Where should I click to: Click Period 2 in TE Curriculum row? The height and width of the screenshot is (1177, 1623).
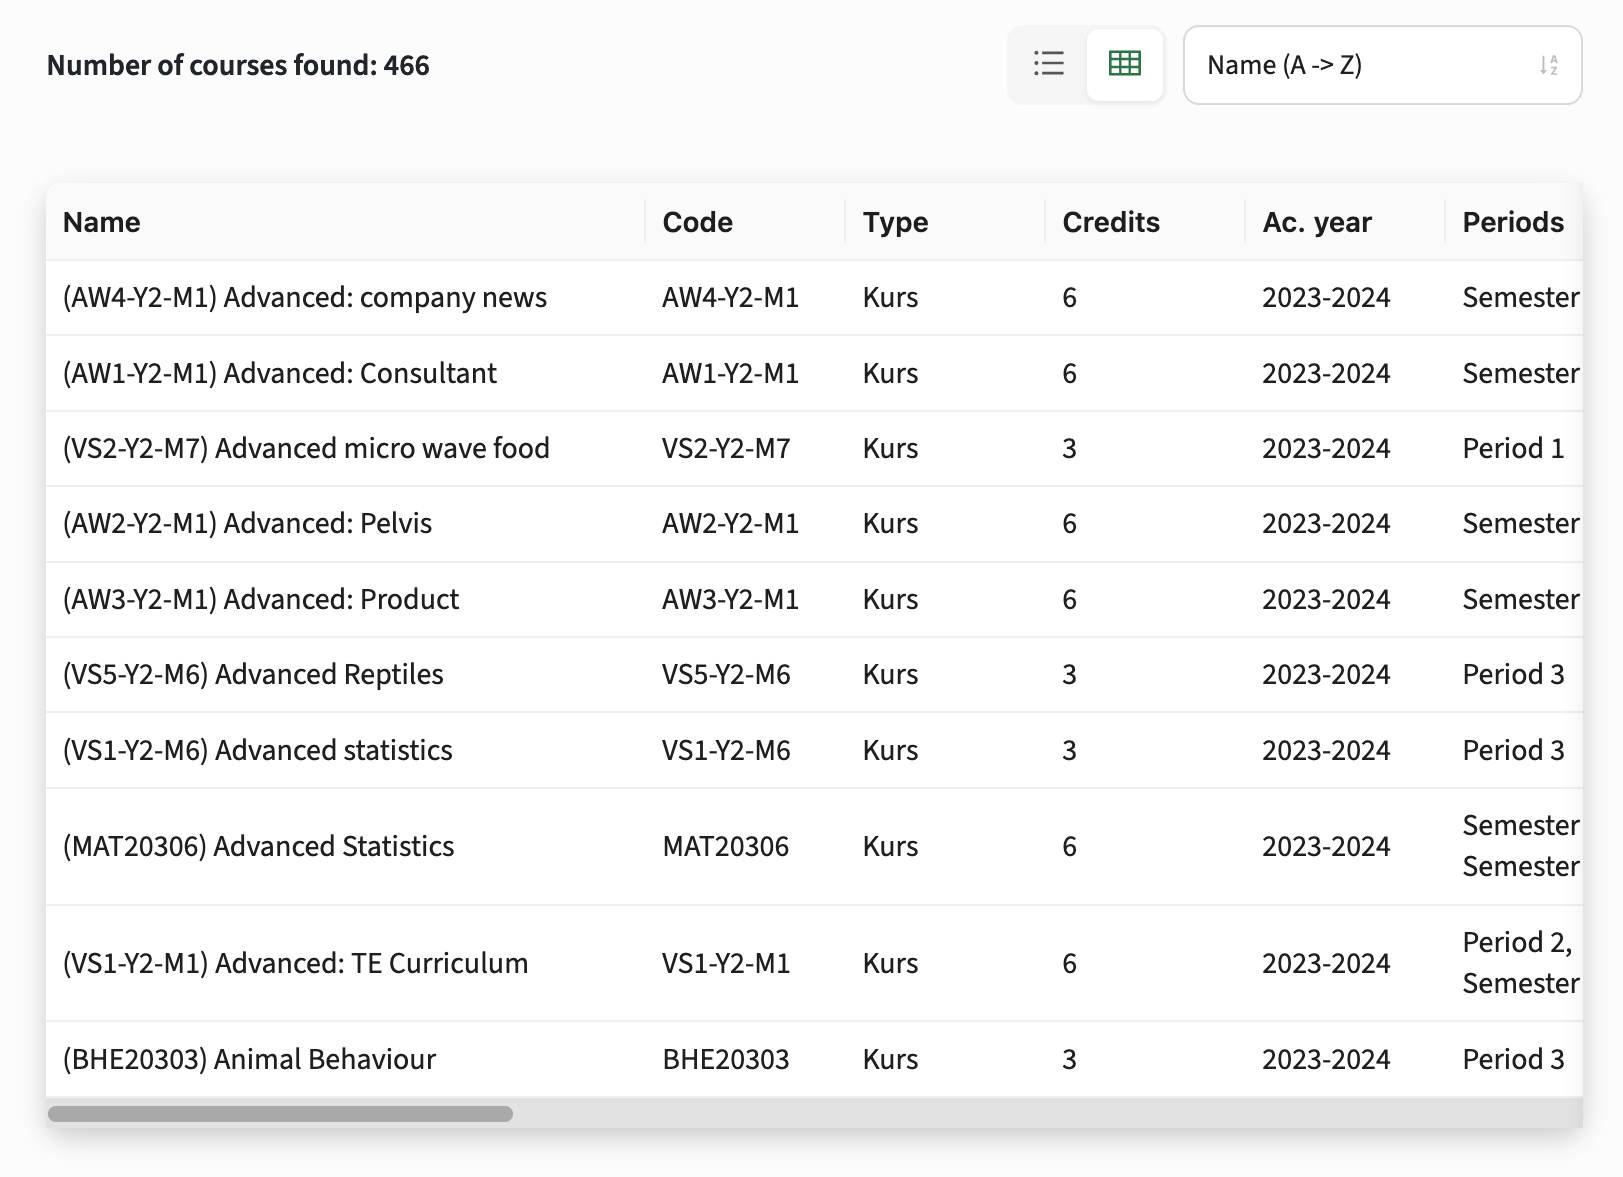point(1517,943)
